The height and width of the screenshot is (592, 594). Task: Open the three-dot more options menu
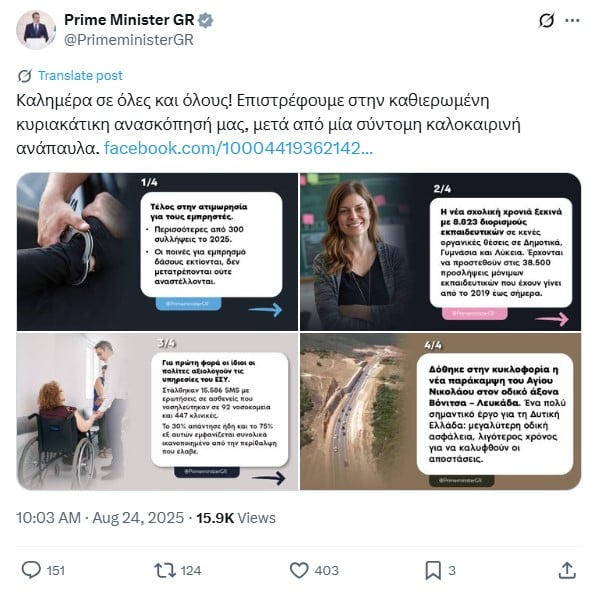coord(572,20)
